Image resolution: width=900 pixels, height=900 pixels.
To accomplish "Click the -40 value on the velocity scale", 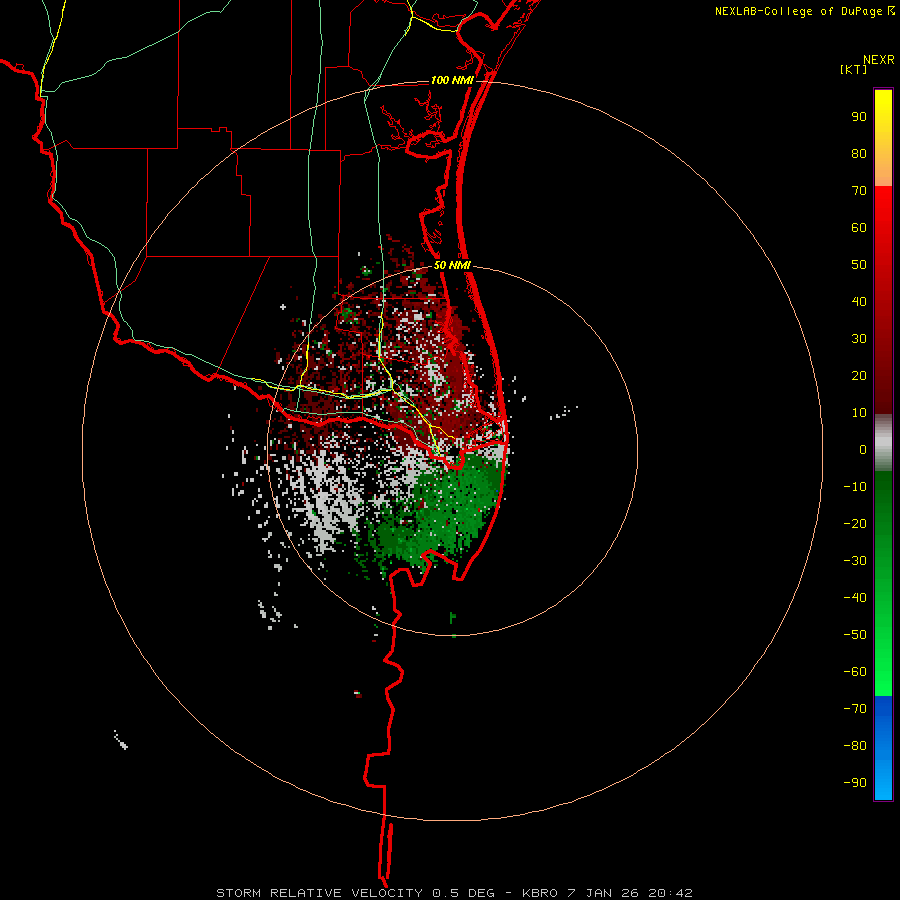I will click(855, 598).
